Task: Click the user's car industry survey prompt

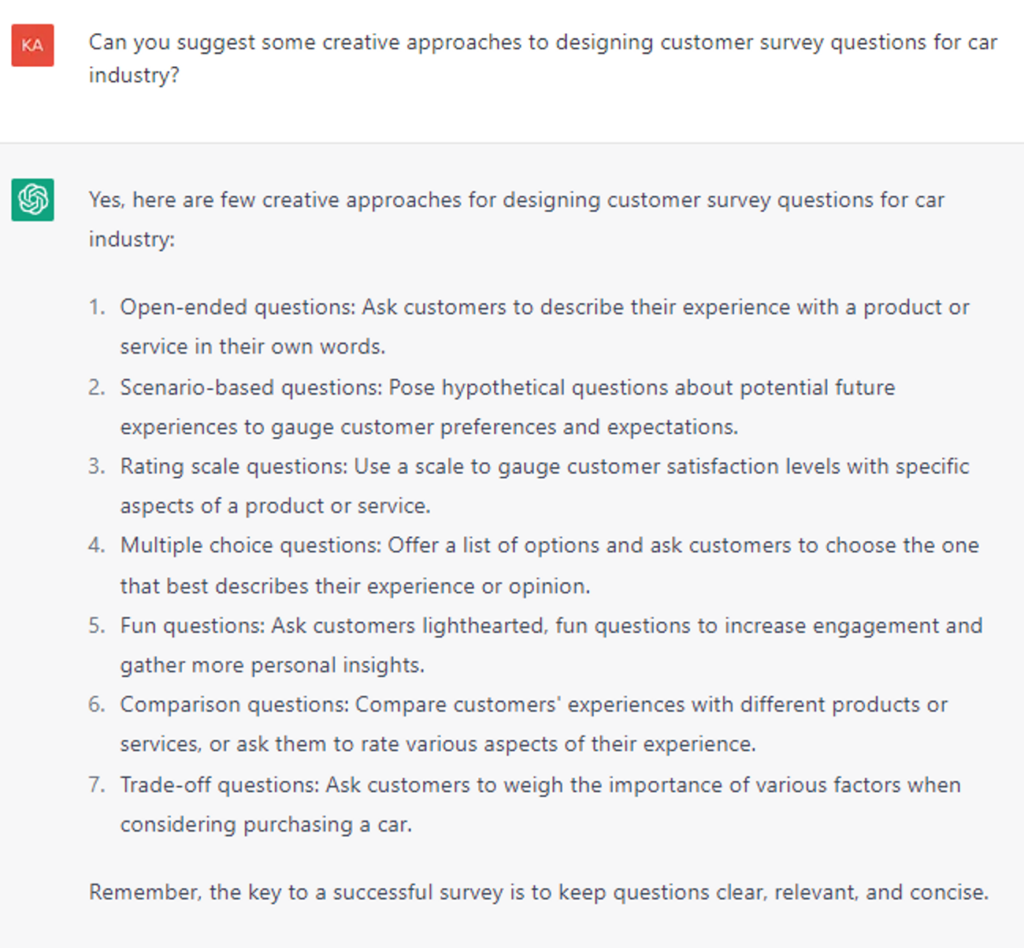Action: pyautogui.click(x=543, y=58)
